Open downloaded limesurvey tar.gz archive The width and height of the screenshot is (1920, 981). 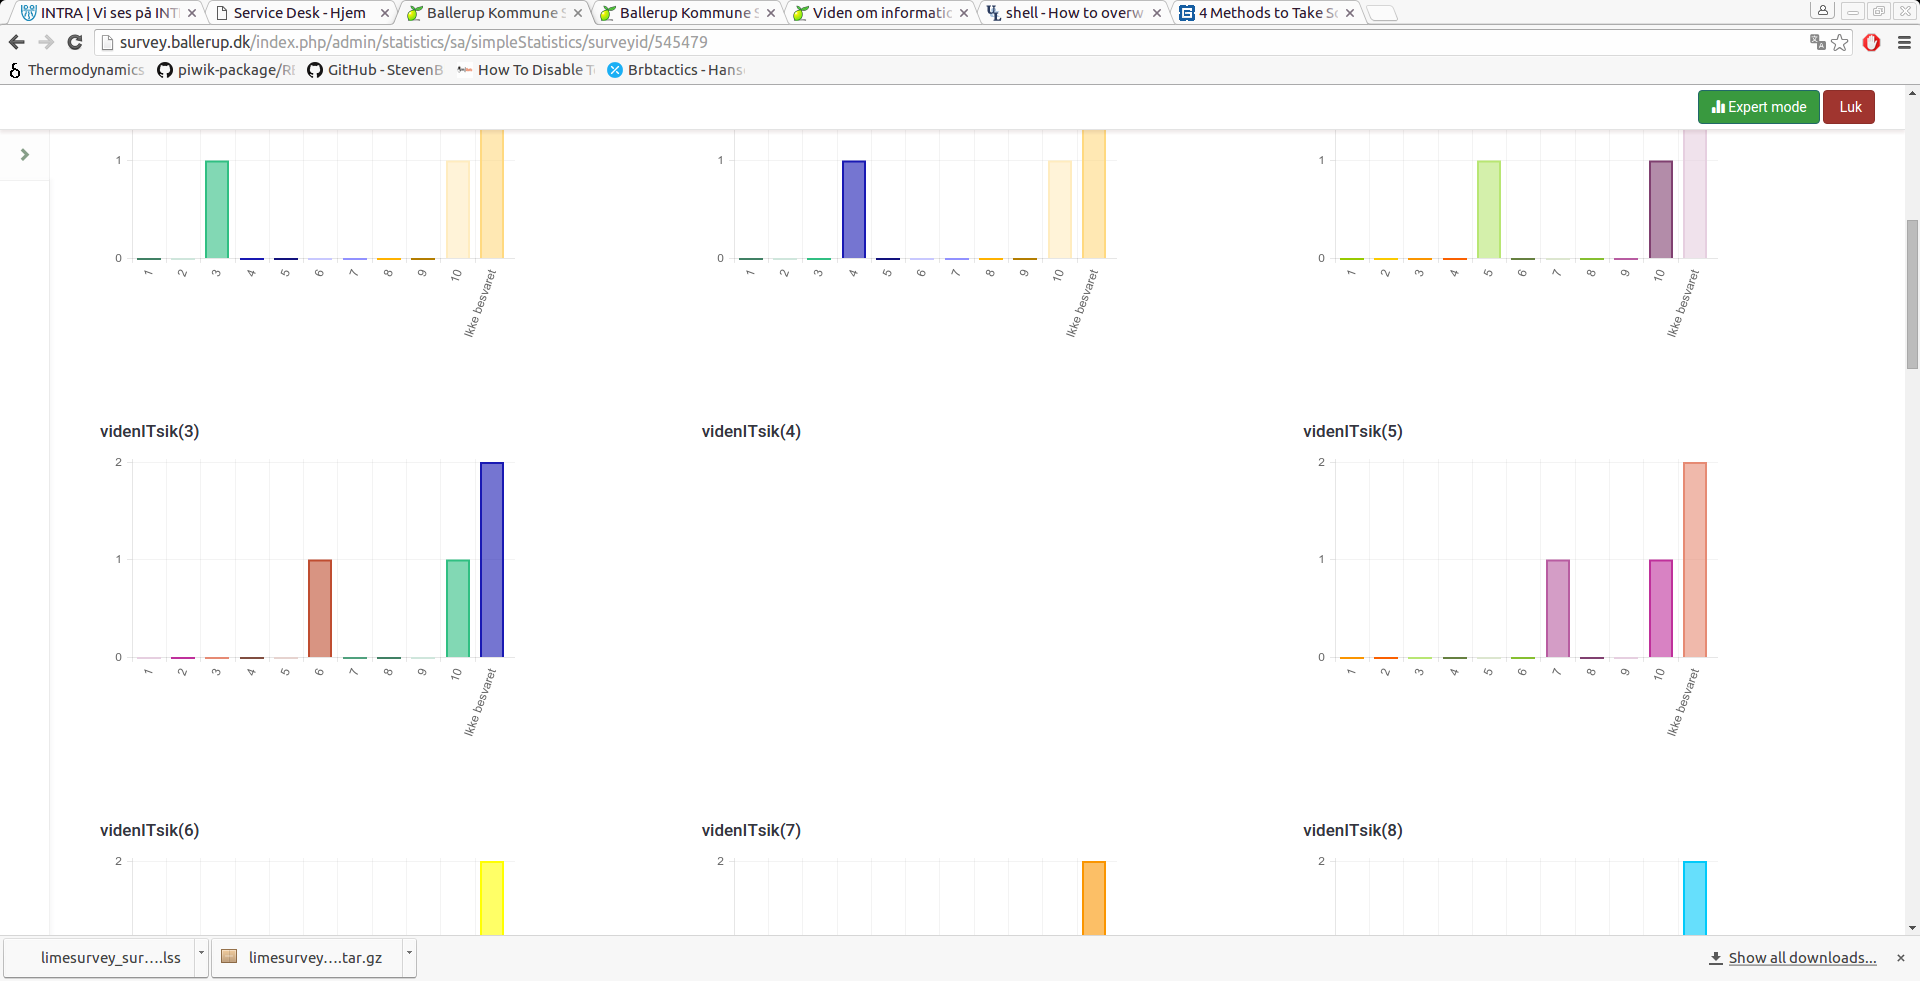306,958
